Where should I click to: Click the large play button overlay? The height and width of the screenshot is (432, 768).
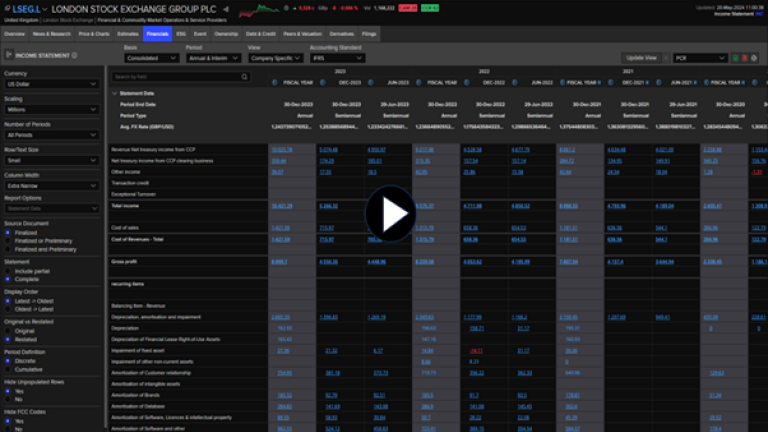(x=390, y=215)
